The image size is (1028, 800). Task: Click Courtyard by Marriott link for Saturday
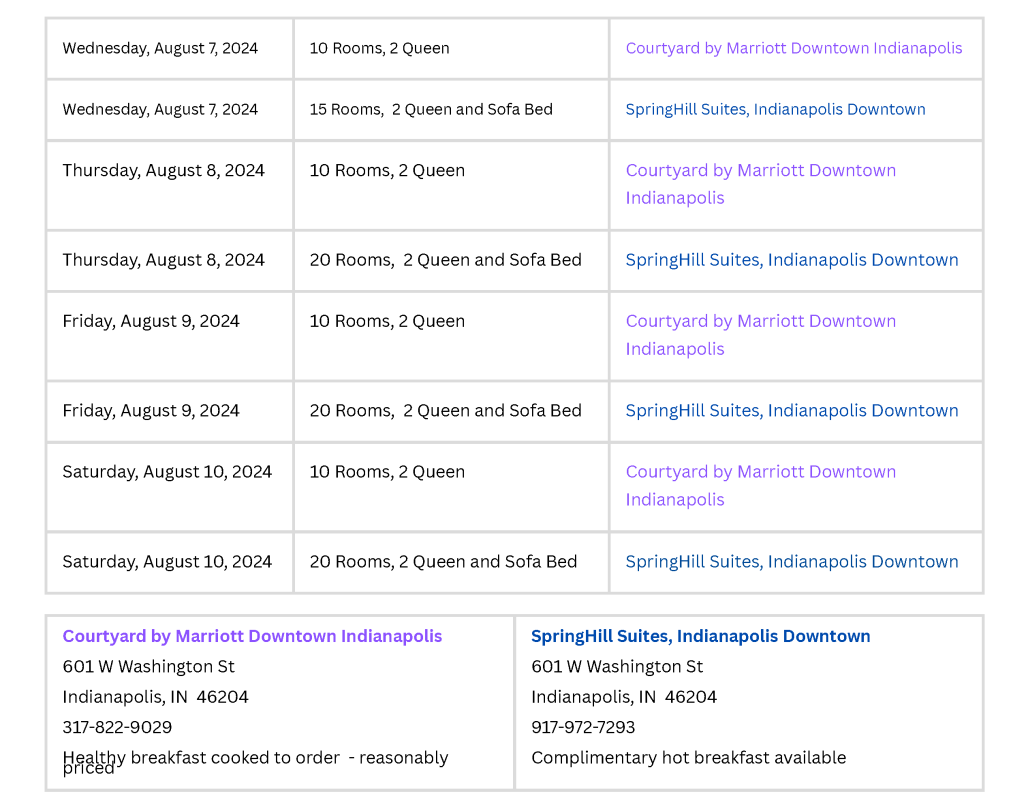pos(761,486)
